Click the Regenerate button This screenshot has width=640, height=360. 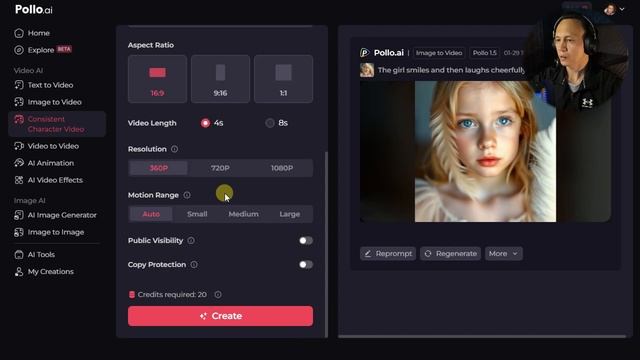451,253
